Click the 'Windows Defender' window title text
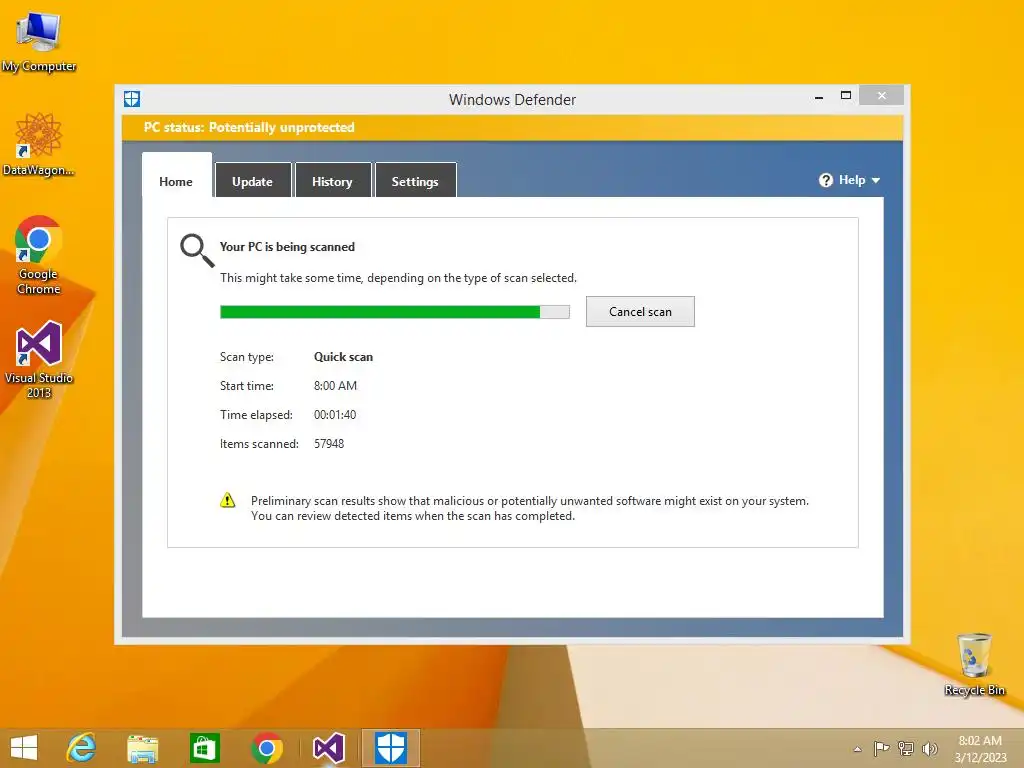 click(512, 100)
